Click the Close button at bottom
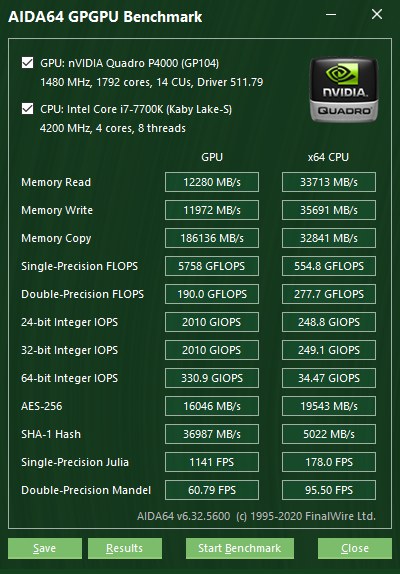This screenshot has width=400, height=574. pos(355,548)
